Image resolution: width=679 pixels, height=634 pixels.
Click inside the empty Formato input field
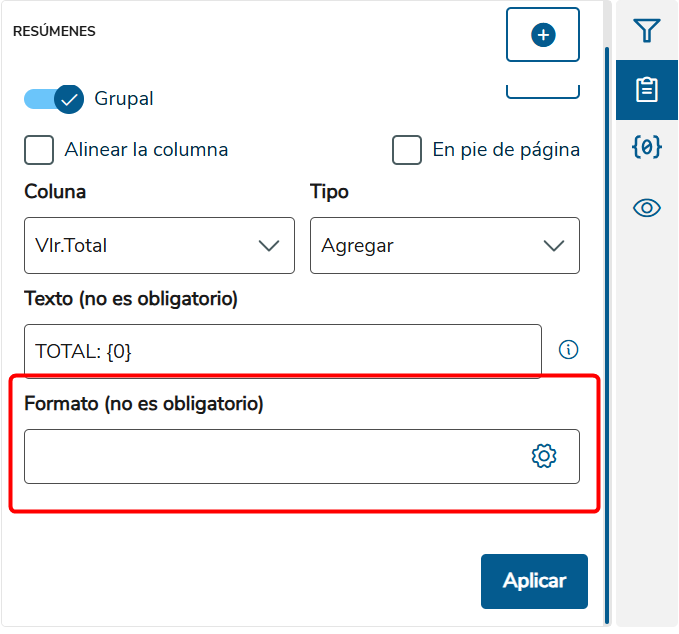tap(302, 456)
